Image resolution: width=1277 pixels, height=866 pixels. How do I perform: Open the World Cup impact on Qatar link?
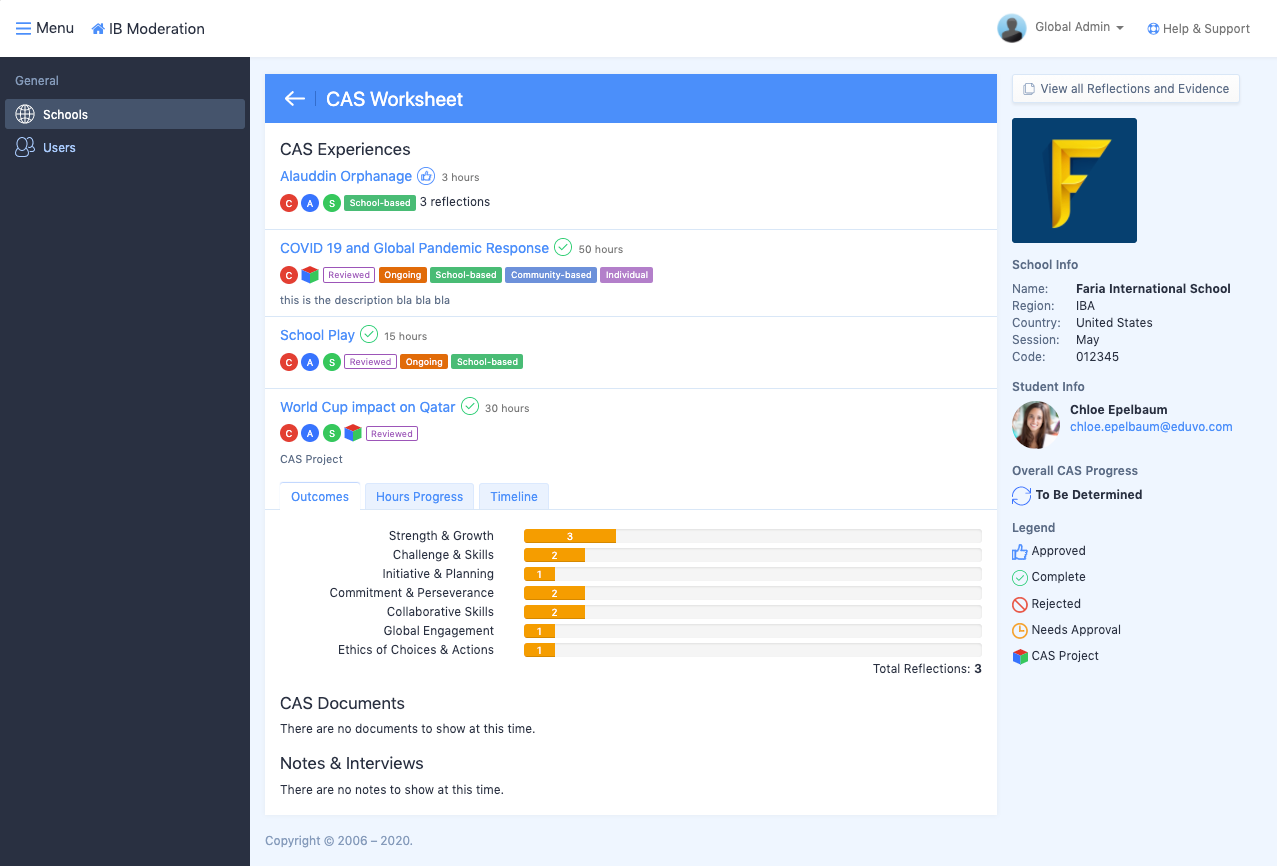[x=367, y=407]
